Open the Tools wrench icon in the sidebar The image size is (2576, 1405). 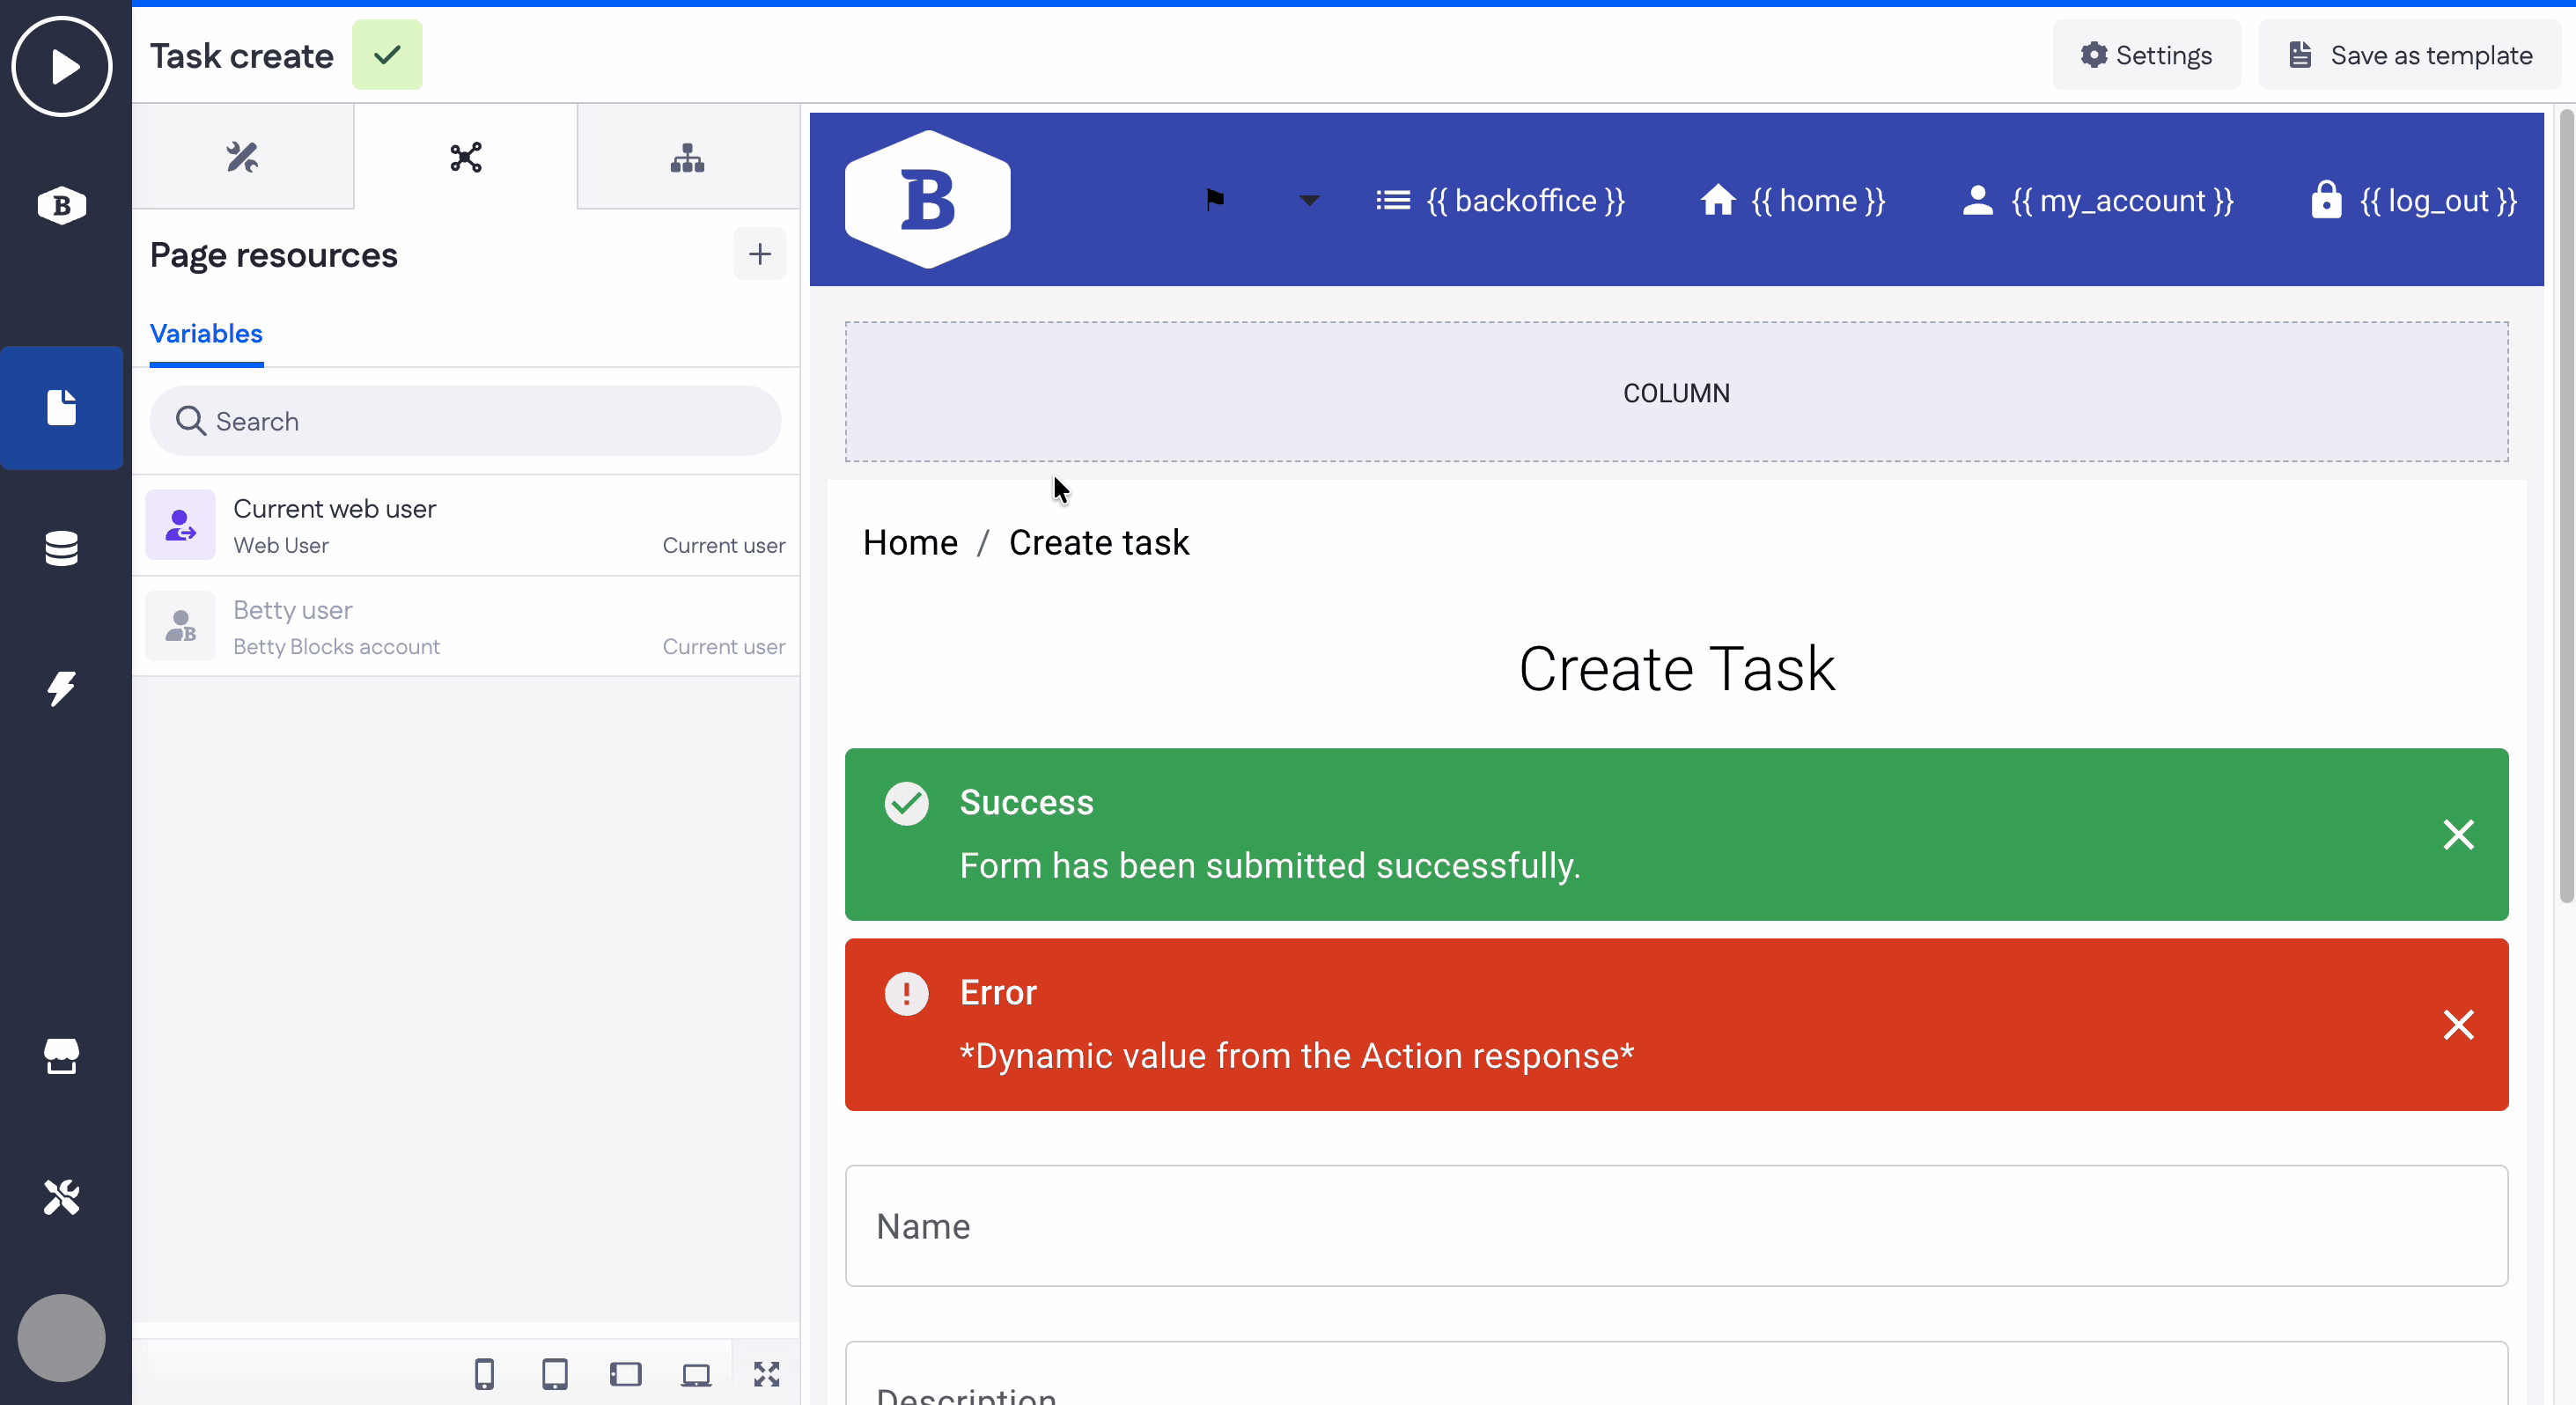[62, 1196]
